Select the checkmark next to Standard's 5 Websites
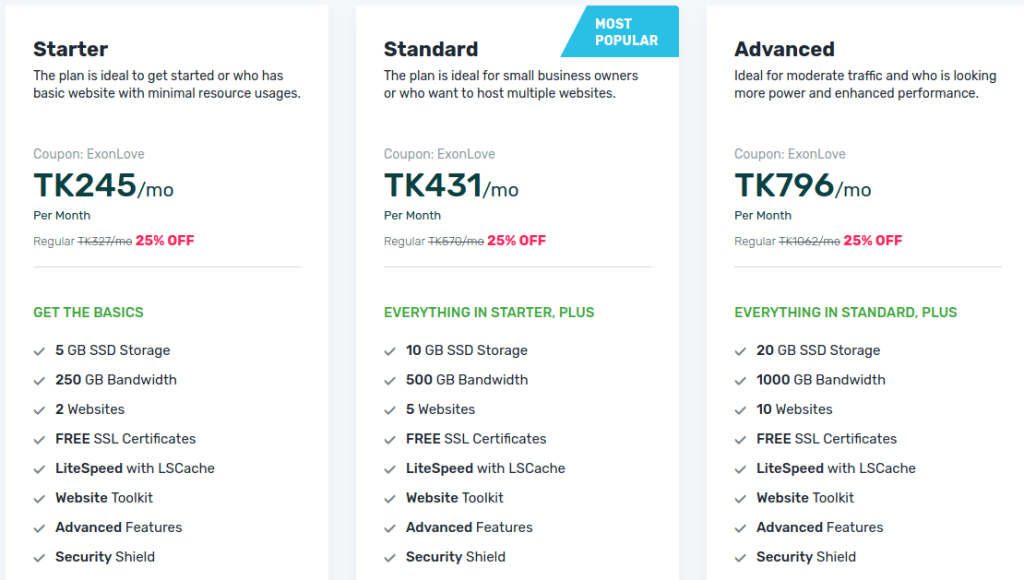 tap(390, 409)
